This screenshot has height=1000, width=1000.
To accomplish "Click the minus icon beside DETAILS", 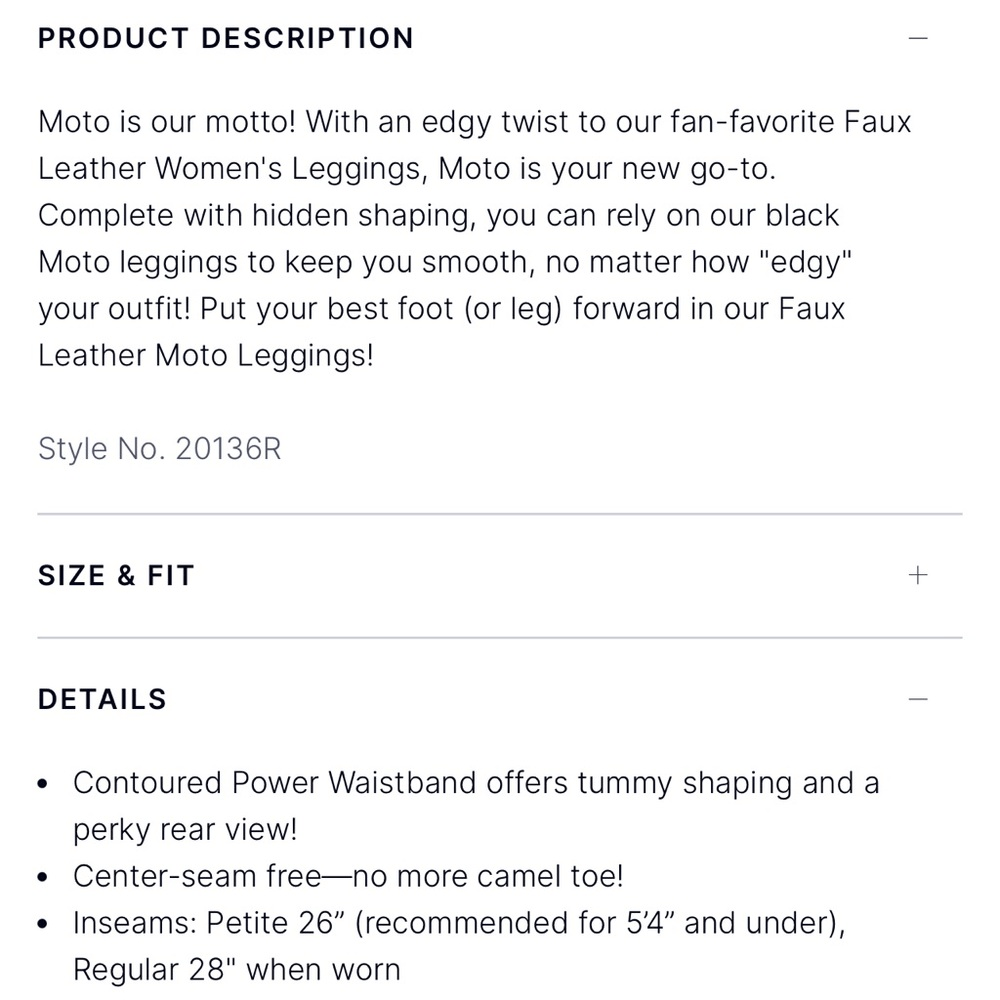I will pyautogui.click(x=916, y=699).
